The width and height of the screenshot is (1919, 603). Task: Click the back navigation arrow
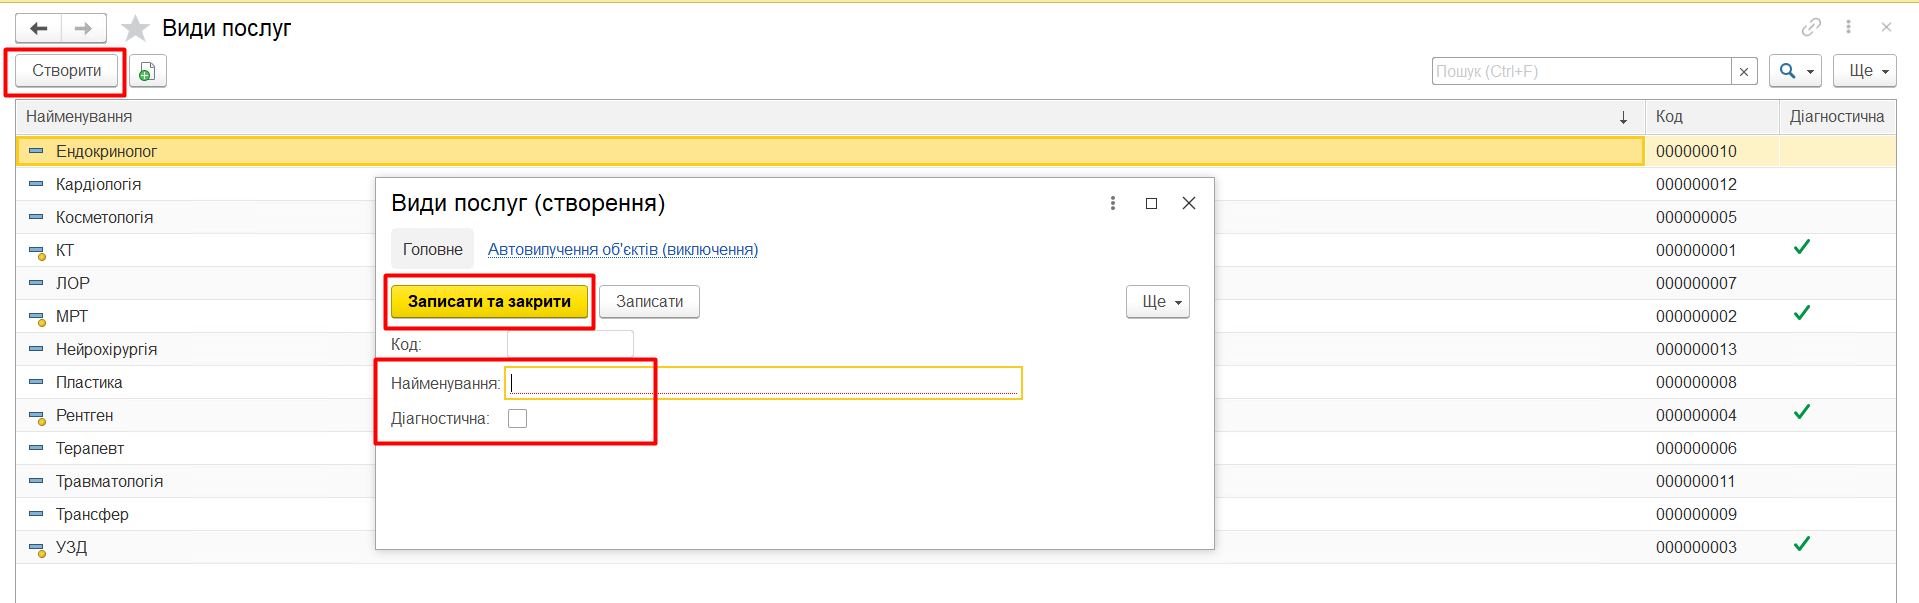tap(39, 28)
